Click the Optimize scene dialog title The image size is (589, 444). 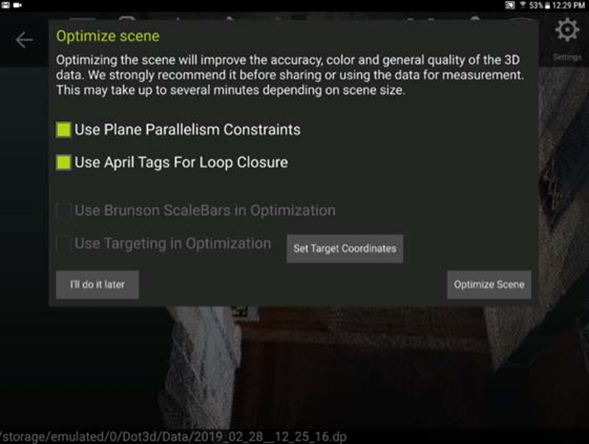[108, 36]
